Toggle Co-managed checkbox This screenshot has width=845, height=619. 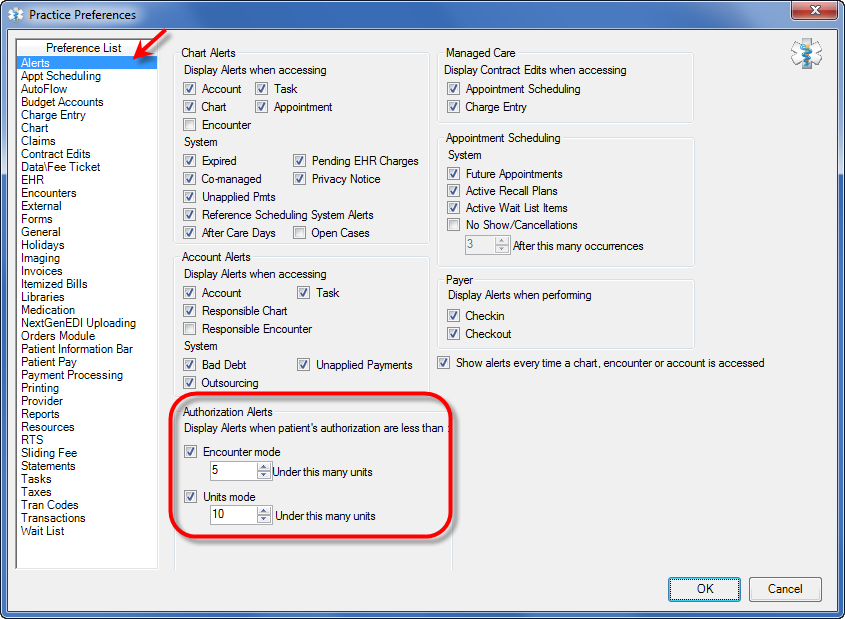click(189, 178)
